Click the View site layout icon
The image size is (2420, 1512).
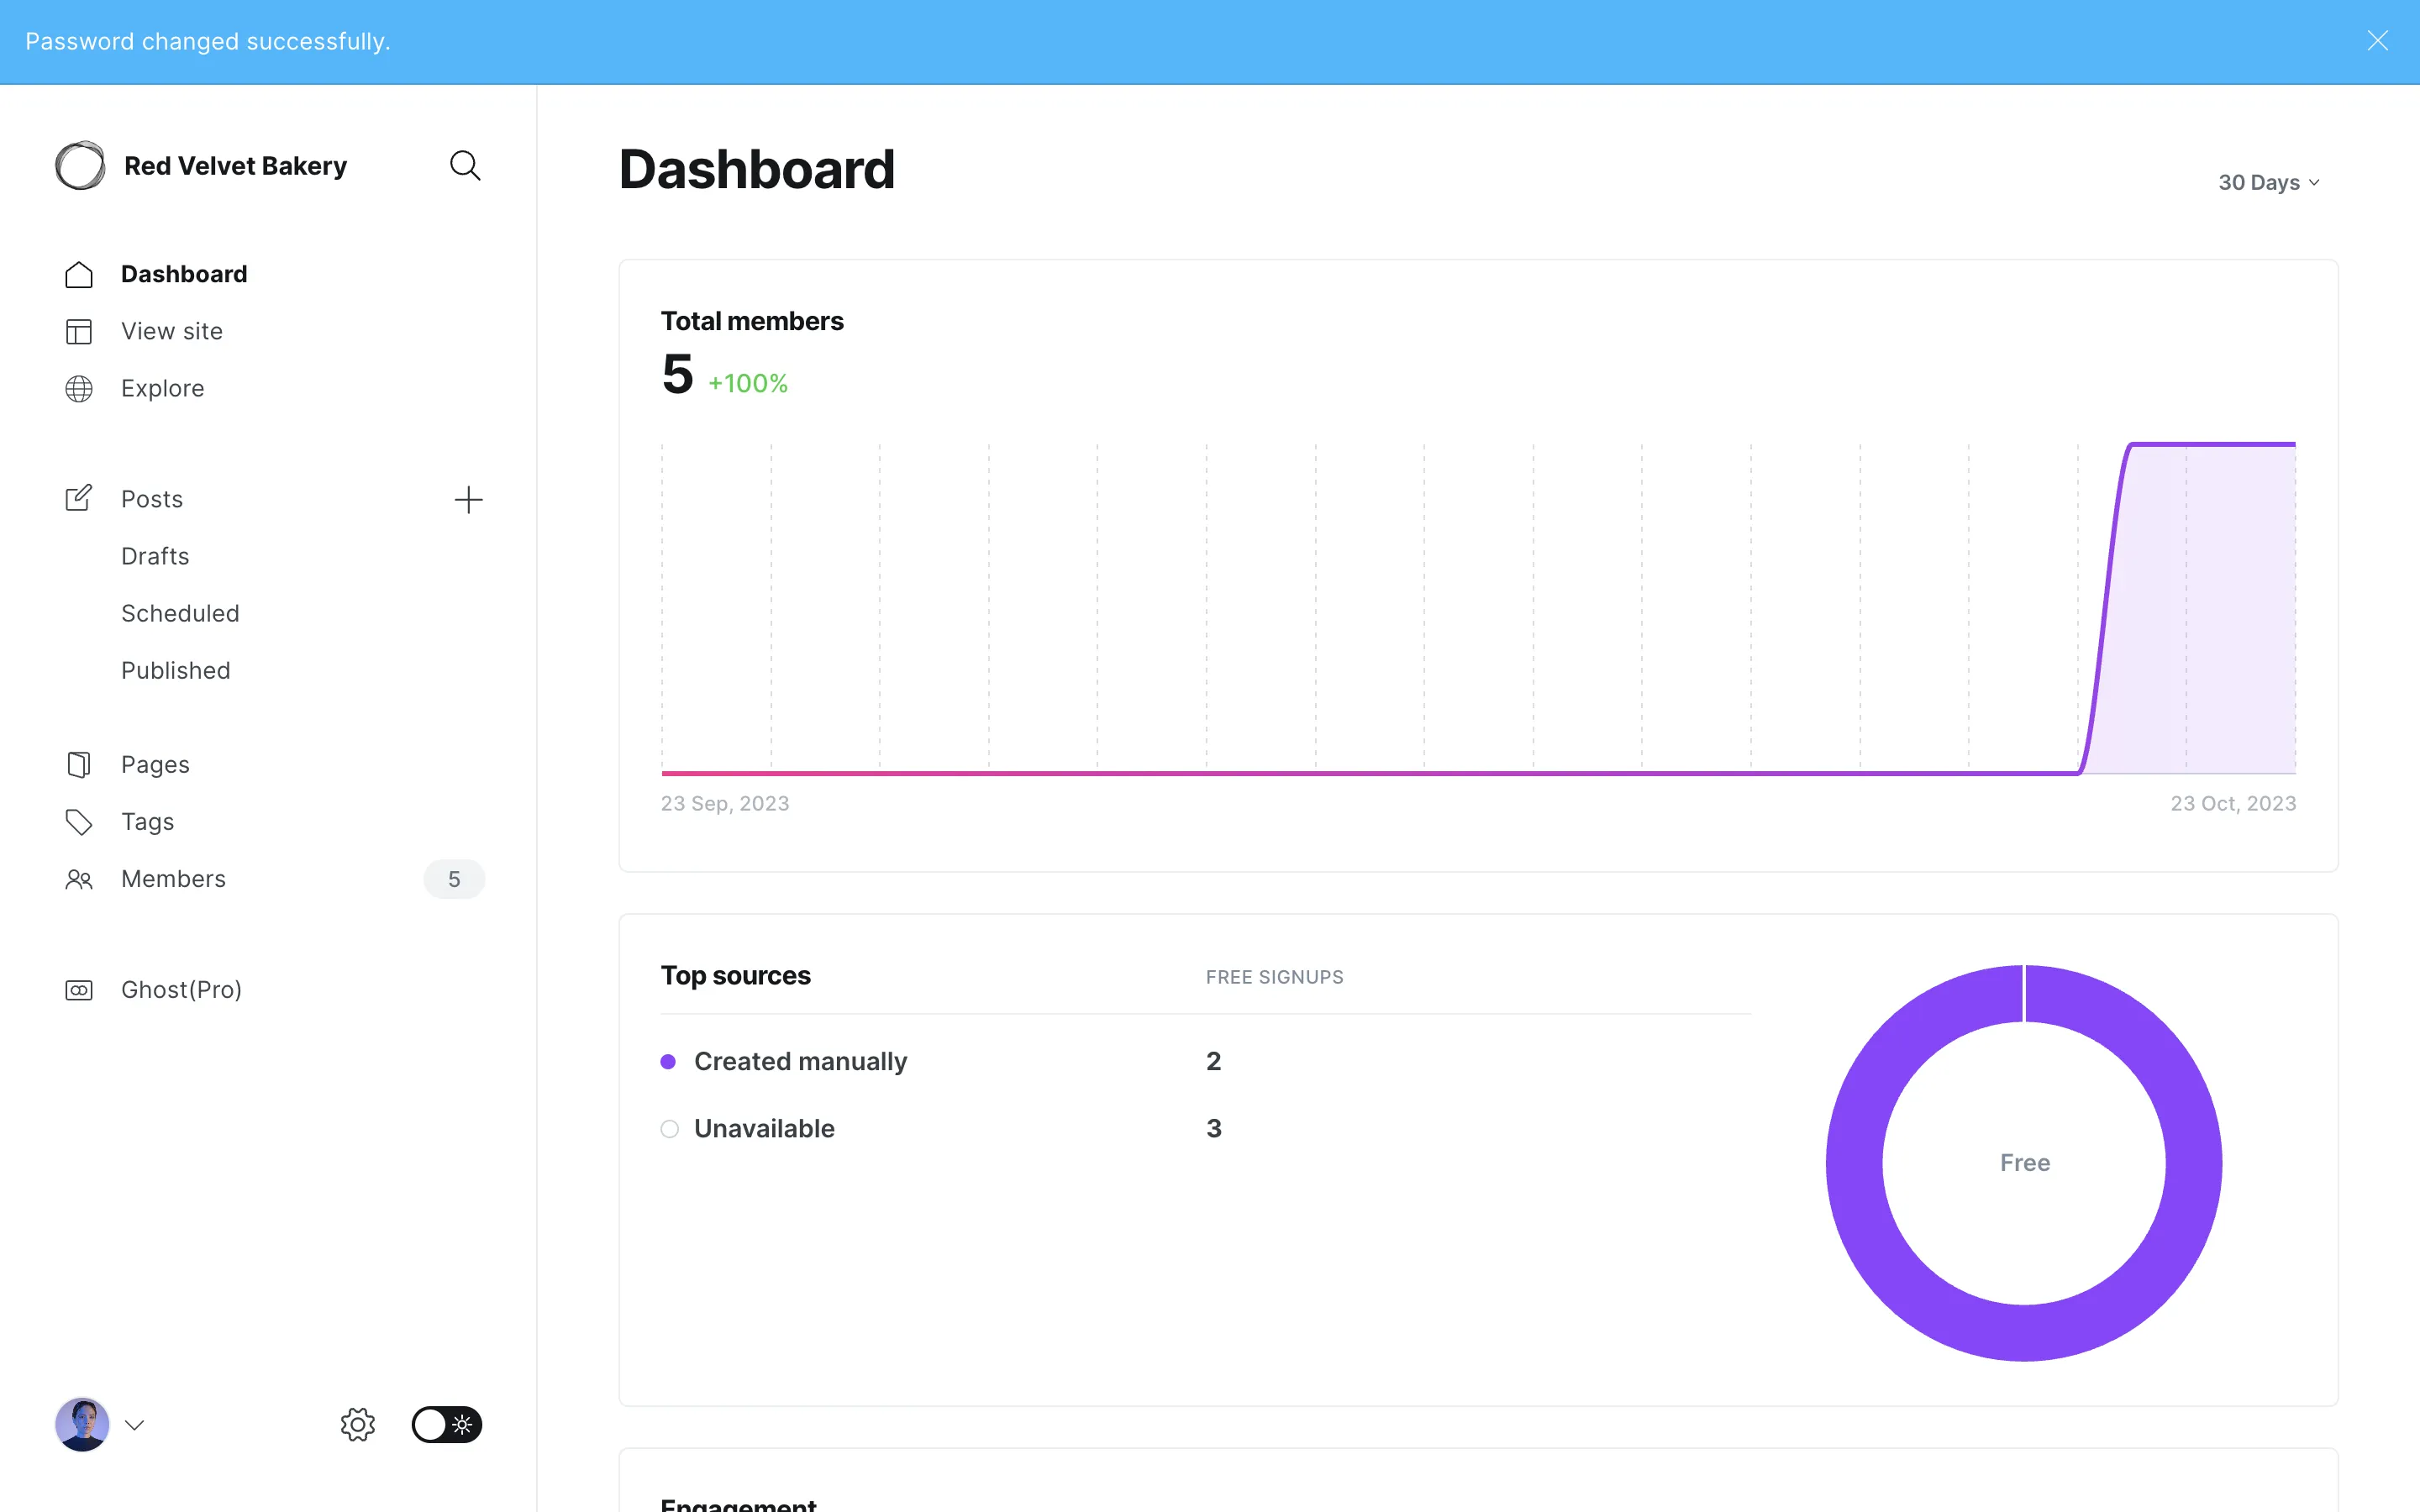tap(79, 331)
